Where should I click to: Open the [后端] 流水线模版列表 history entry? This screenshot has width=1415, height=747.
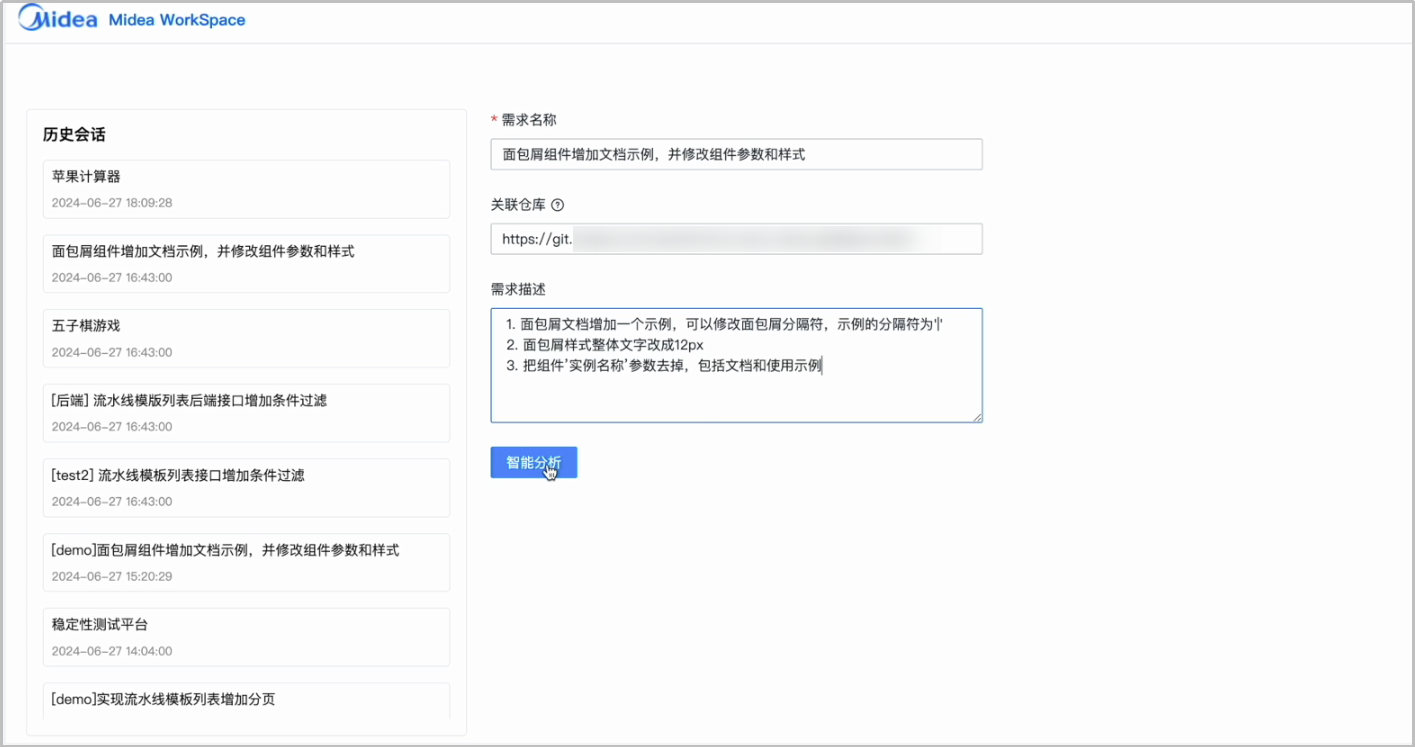pyautogui.click(x=246, y=412)
